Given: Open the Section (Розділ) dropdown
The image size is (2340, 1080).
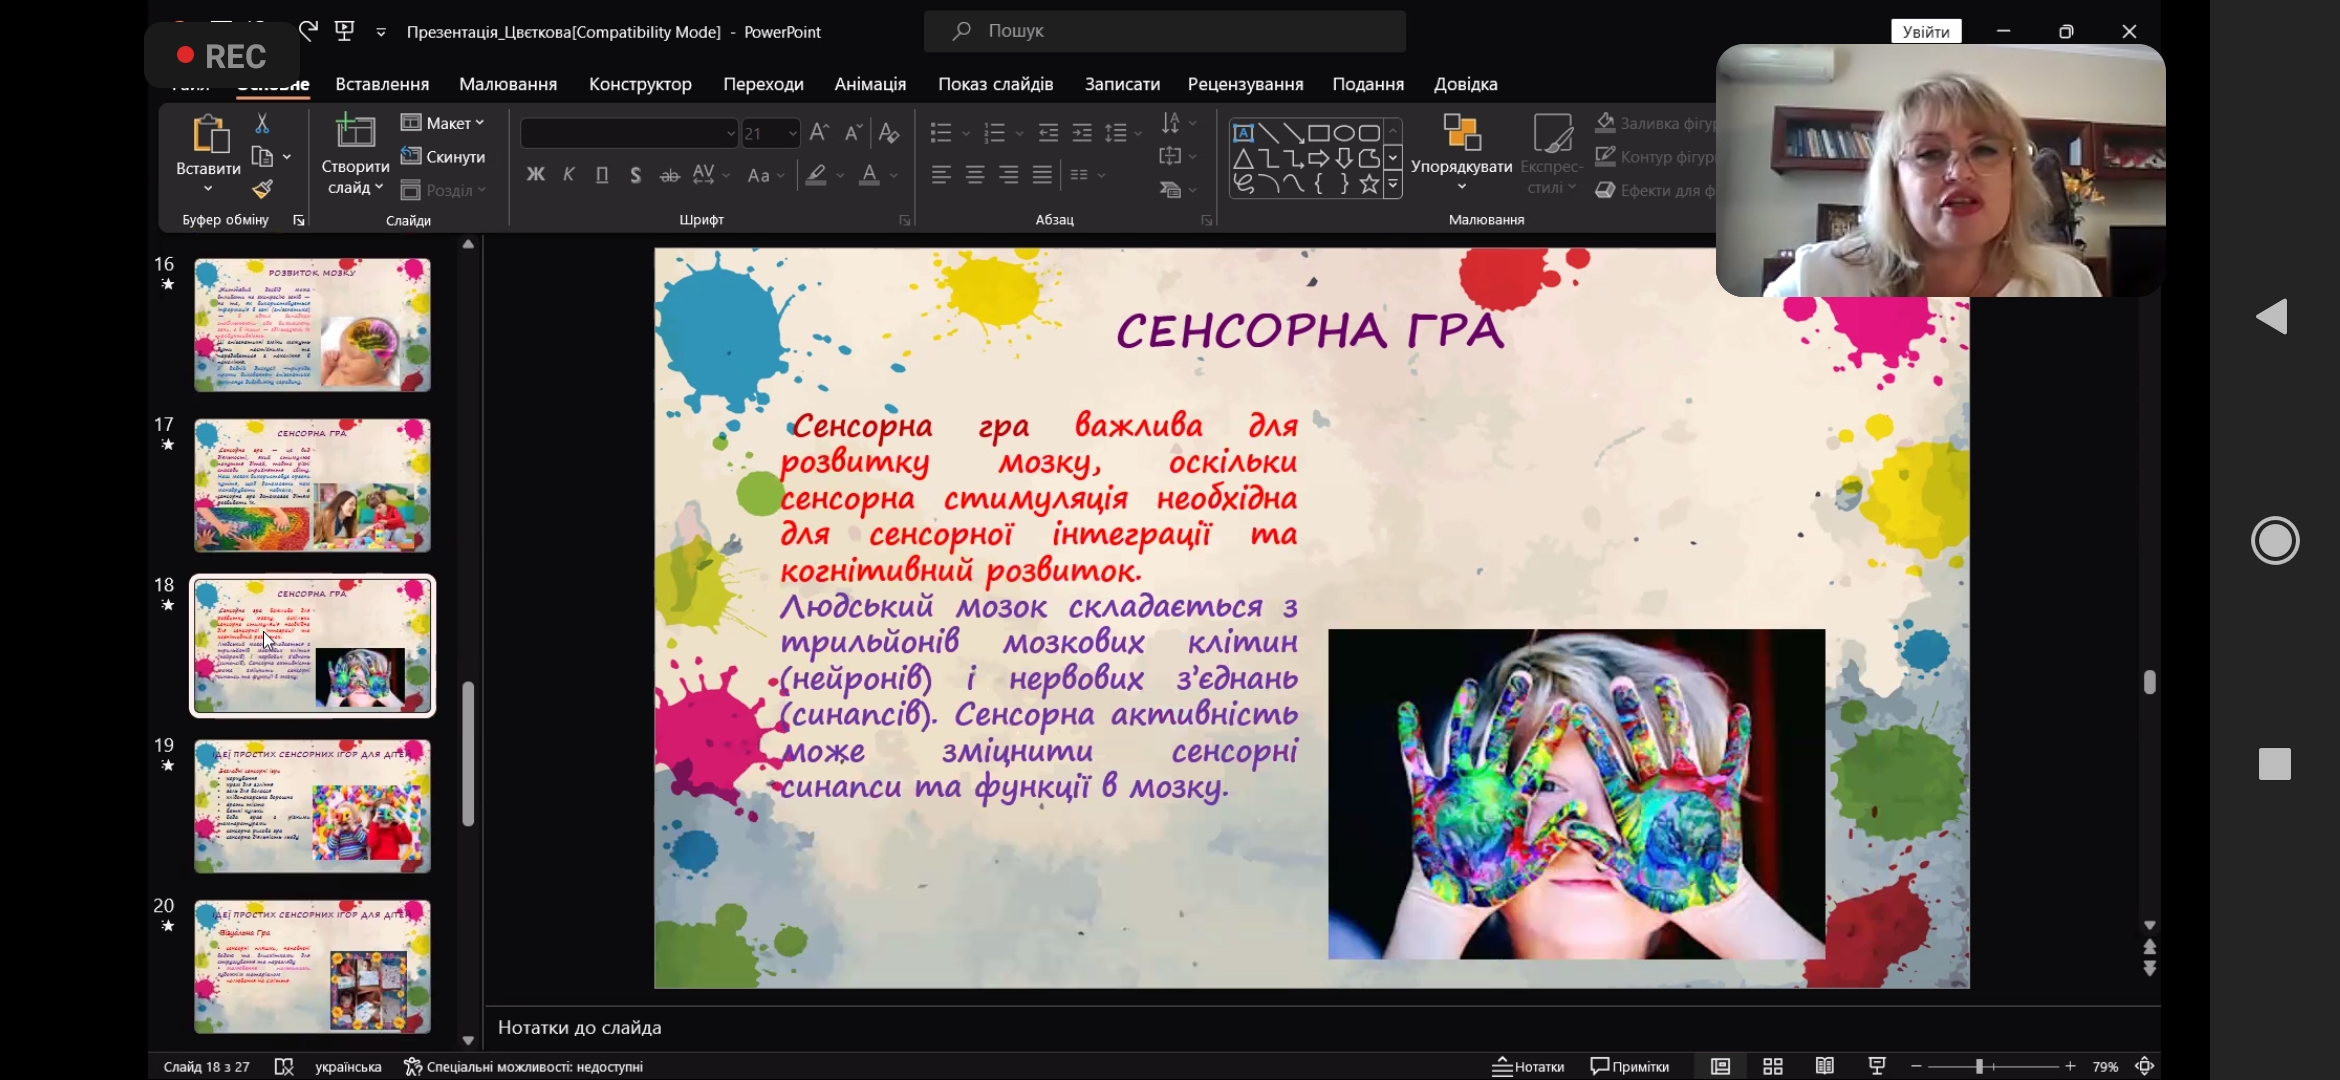Looking at the screenshot, I should (x=443, y=190).
